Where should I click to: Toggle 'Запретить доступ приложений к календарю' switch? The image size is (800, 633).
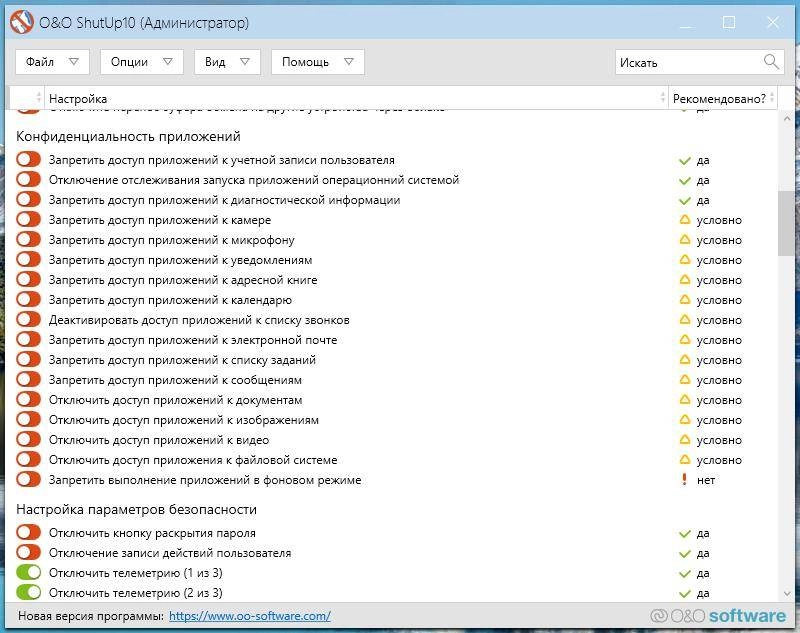tap(28, 299)
